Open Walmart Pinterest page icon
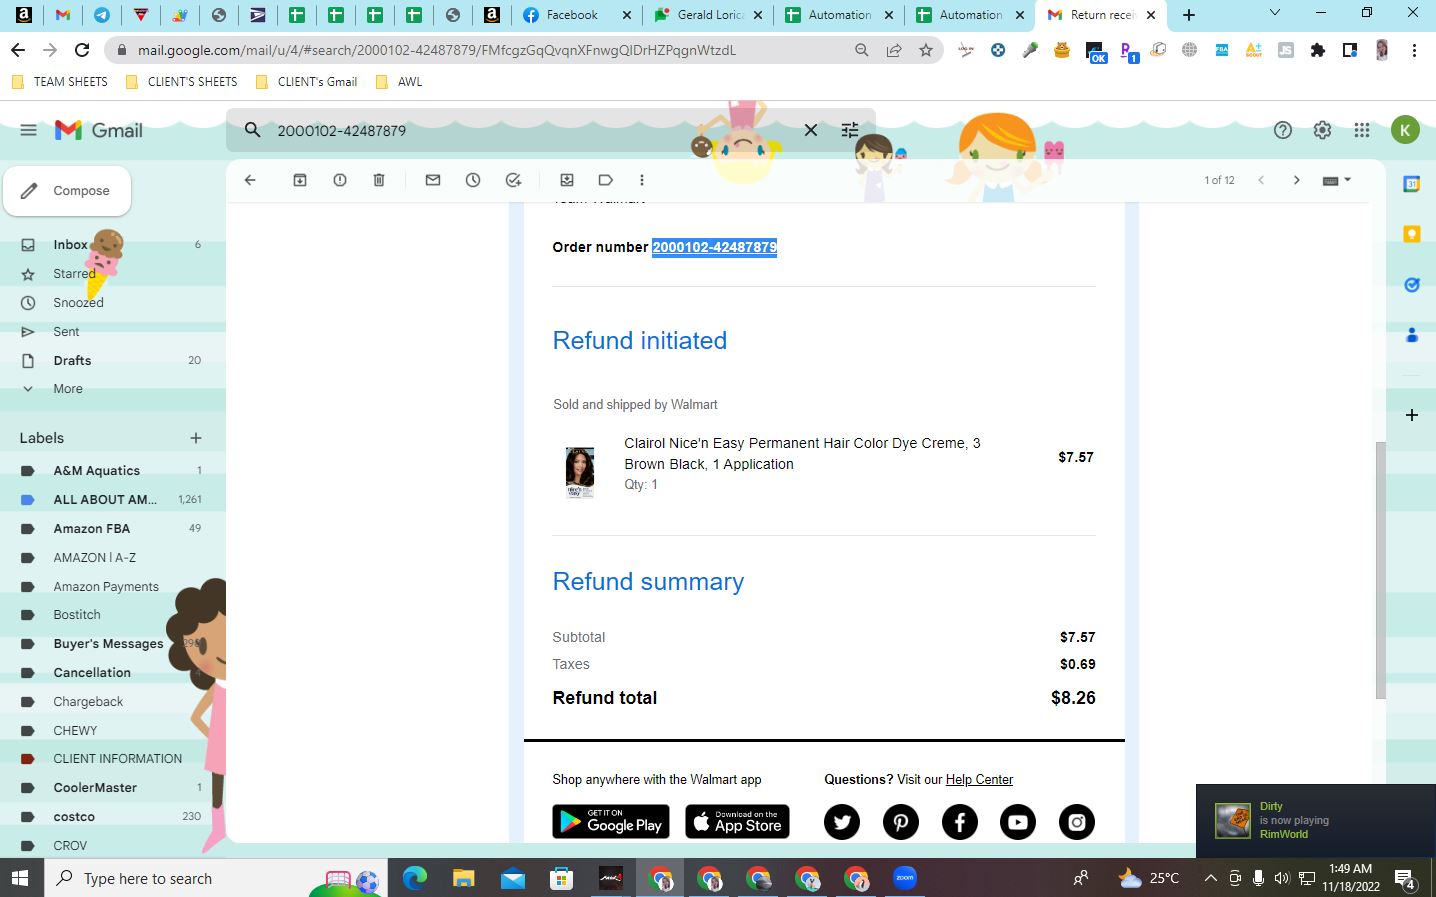 coord(901,822)
